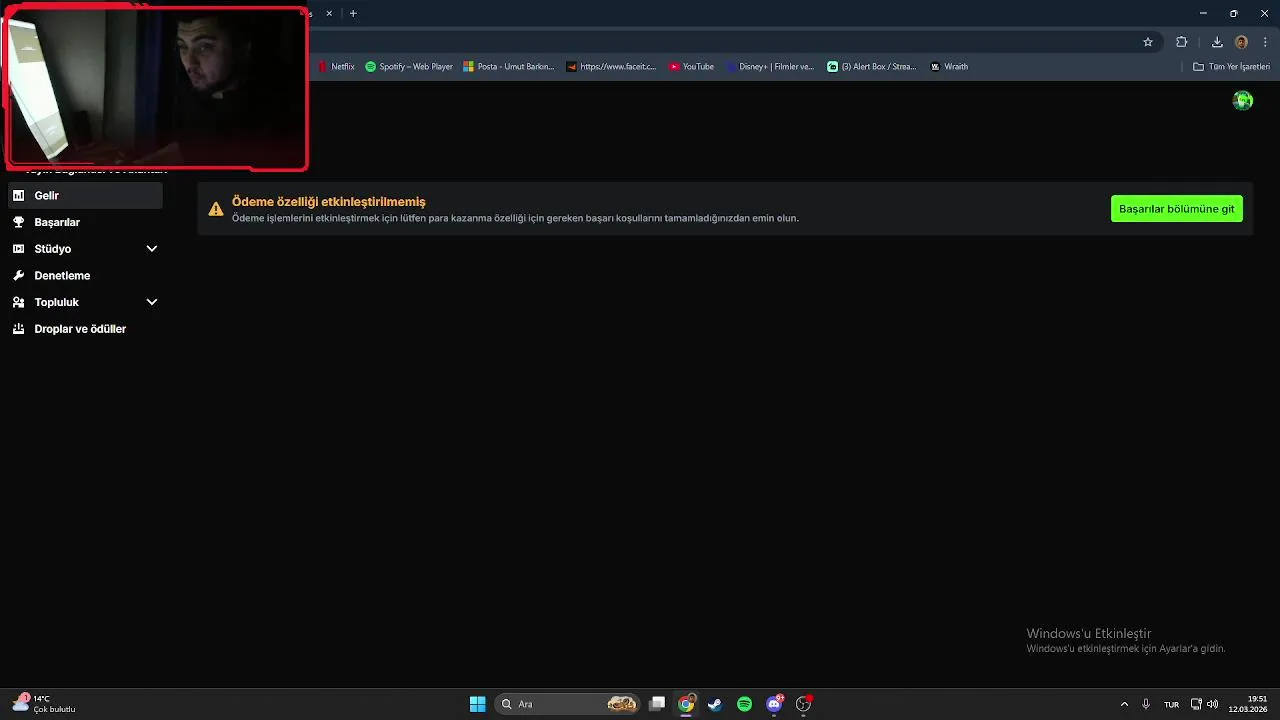
Task: Open Steam from the taskbar
Action: pyautogui.click(x=715, y=704)
